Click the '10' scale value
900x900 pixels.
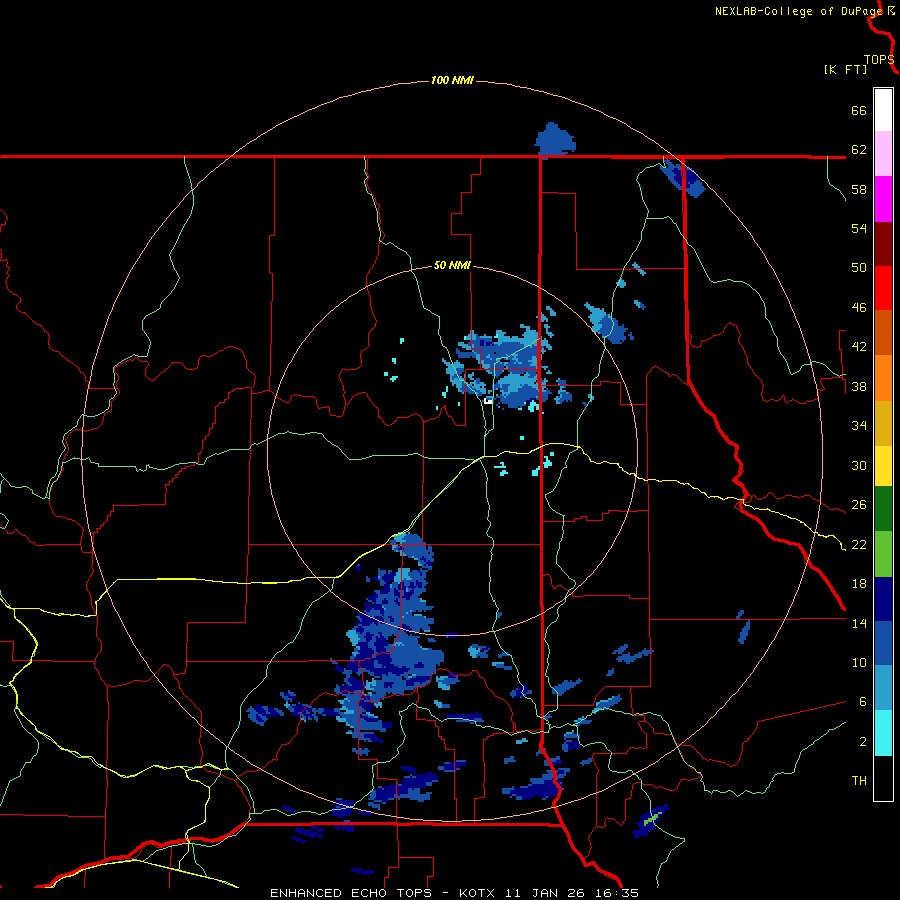coord(859,663)
